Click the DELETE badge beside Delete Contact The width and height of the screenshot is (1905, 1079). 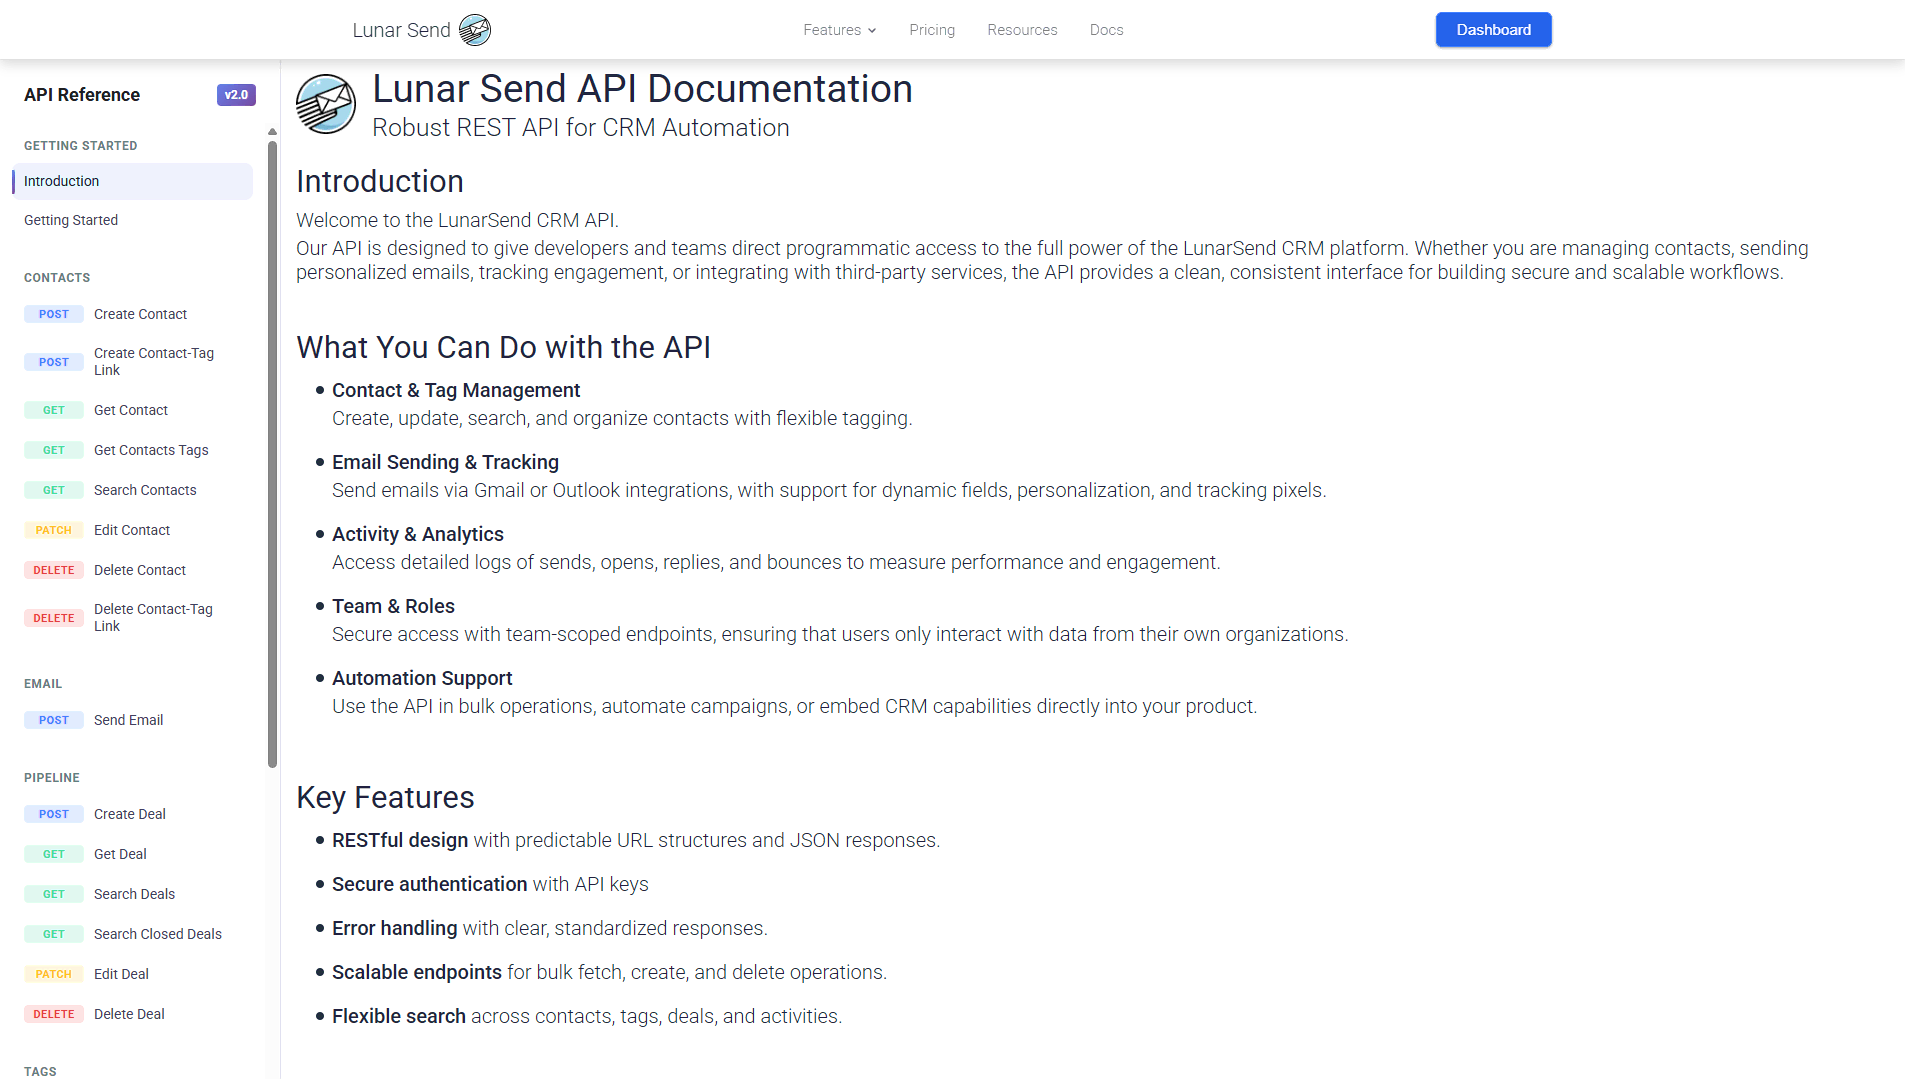click(x=54, y=570)
